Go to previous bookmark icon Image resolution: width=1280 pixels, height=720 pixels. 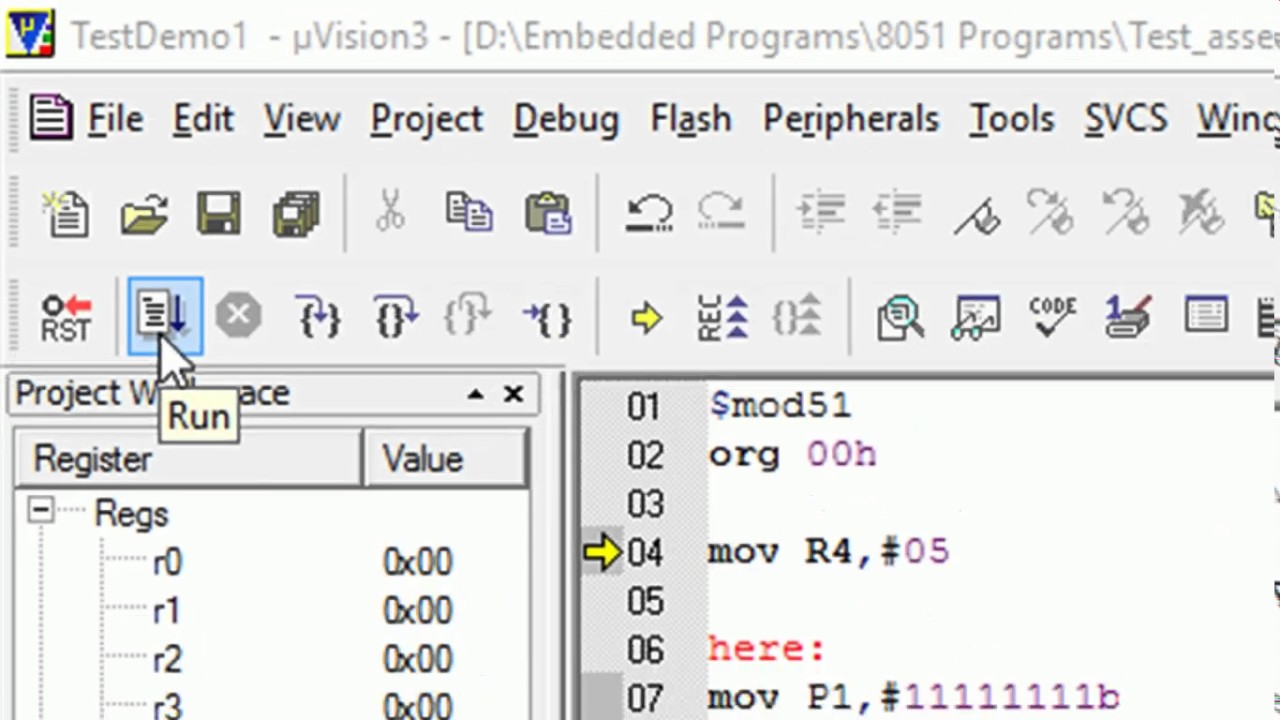click(x=1127, y=213)
